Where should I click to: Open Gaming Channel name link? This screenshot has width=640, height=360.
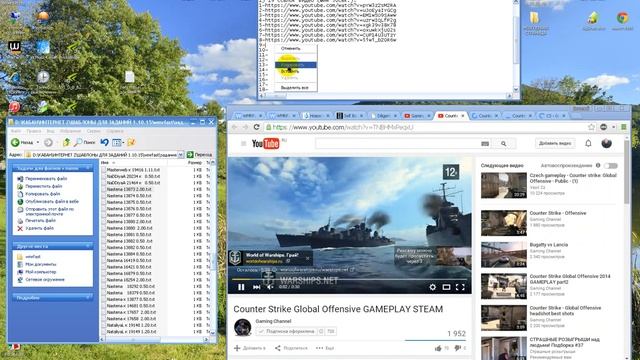[x=273, y=321]
